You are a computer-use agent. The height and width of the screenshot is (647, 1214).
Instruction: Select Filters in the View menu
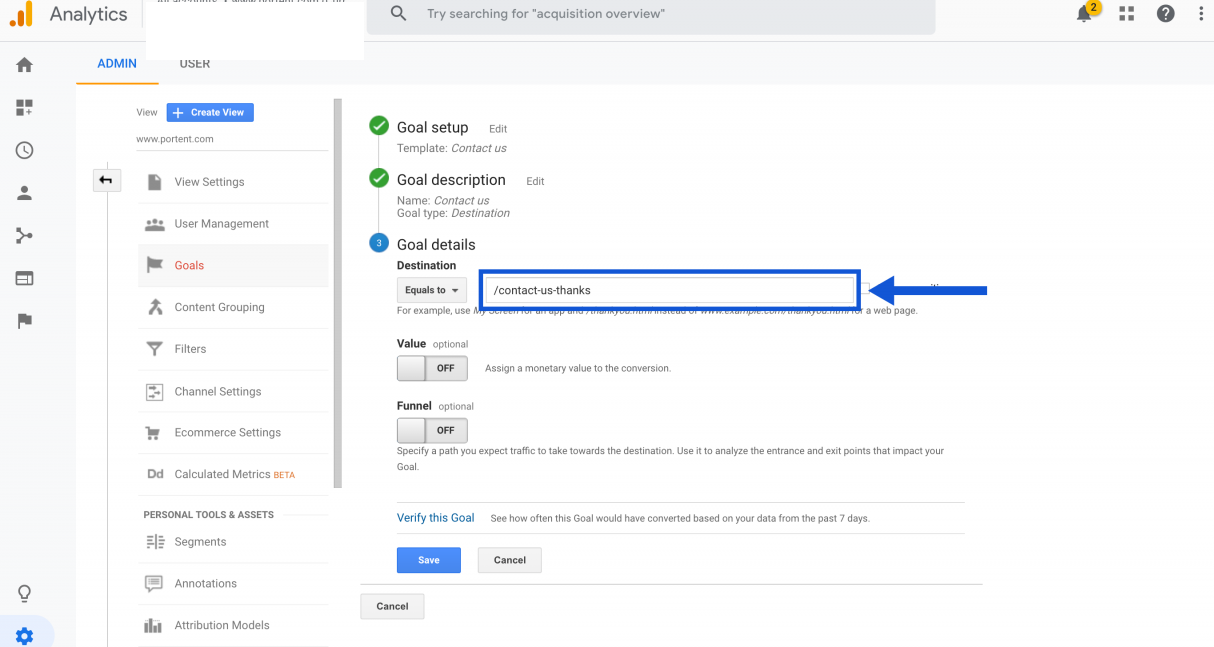[190, 349]
